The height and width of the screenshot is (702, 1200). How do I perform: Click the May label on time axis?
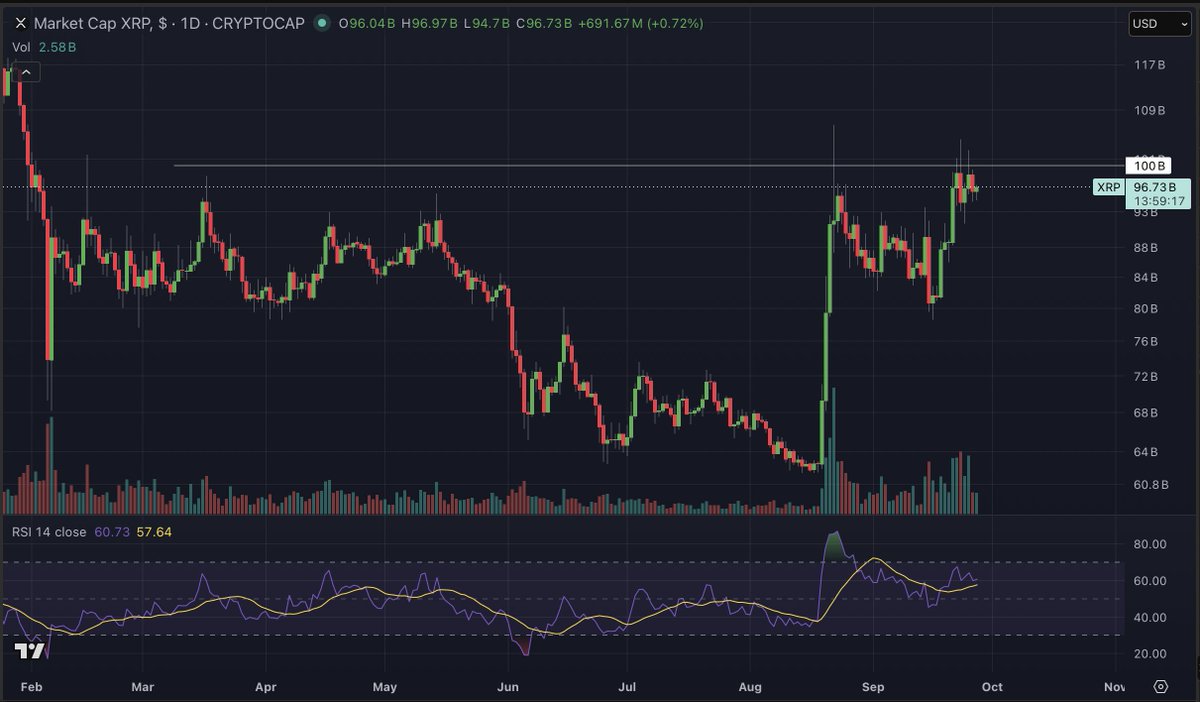pyautogui.click(x=385, y=687)
